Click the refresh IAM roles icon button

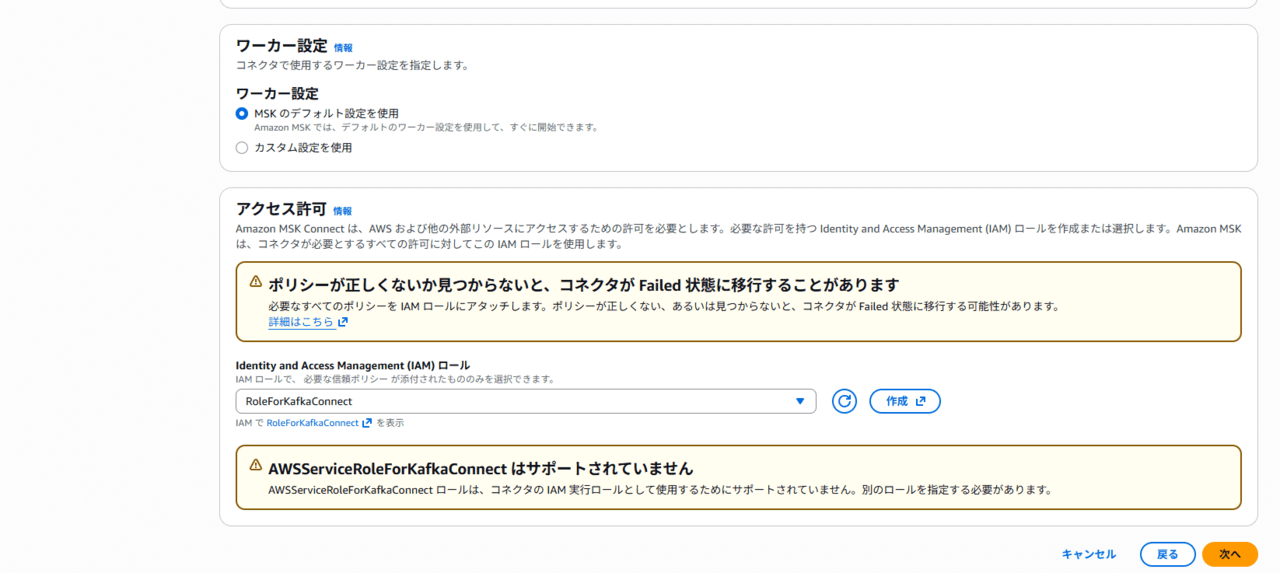coord(844,401)
